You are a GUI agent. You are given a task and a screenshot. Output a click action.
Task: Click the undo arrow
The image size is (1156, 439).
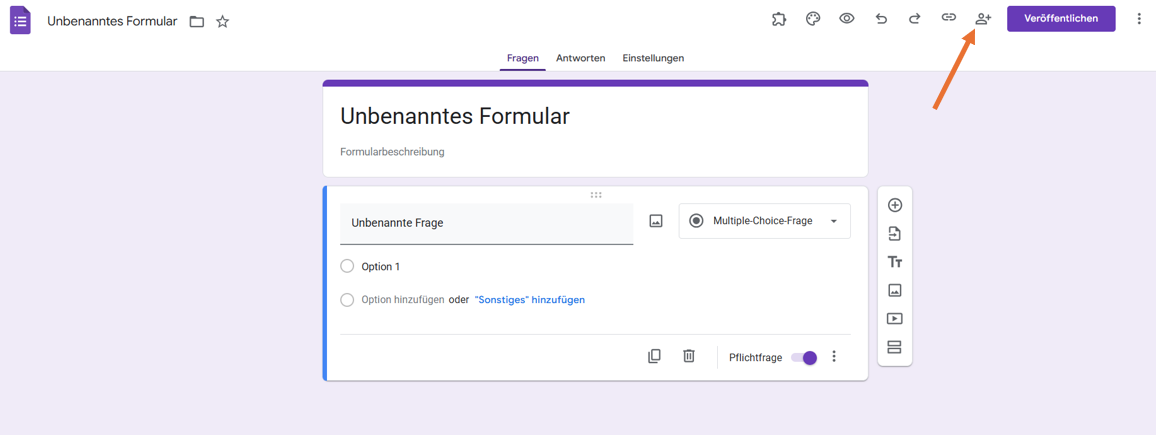[x=881, y=18]
